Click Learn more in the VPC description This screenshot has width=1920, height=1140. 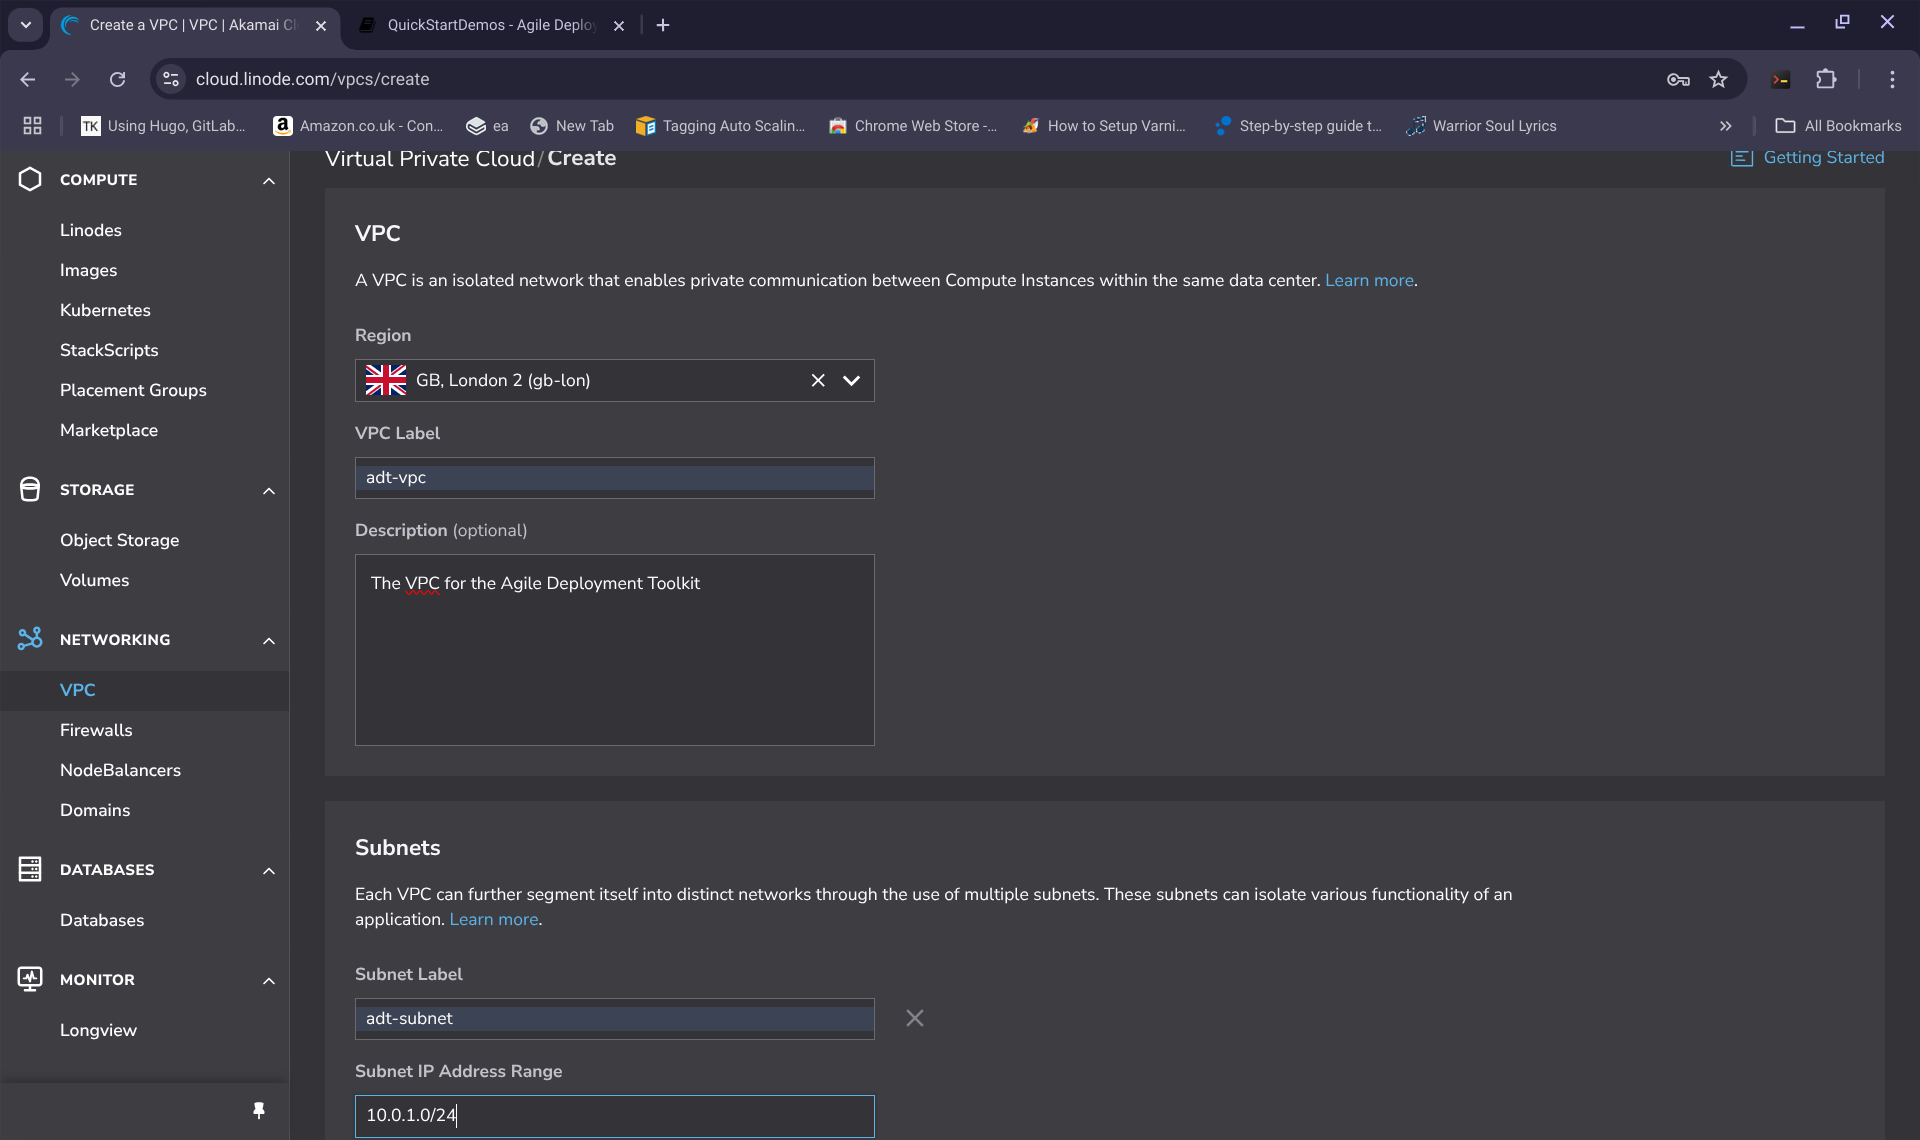1369,280
